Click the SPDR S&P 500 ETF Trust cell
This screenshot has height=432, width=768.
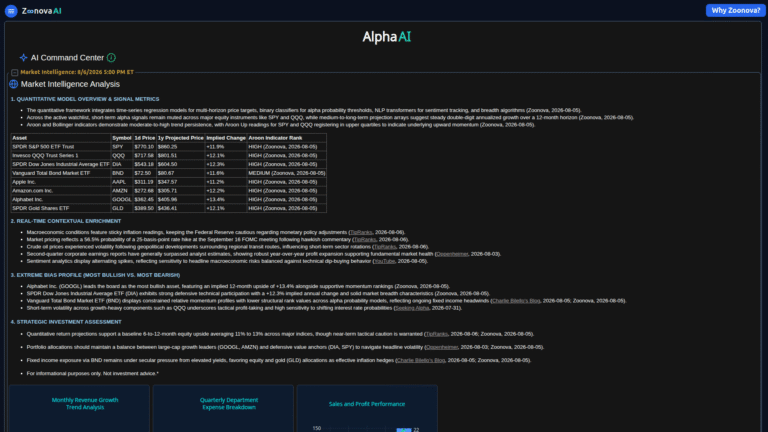click(x=61, y=147)
